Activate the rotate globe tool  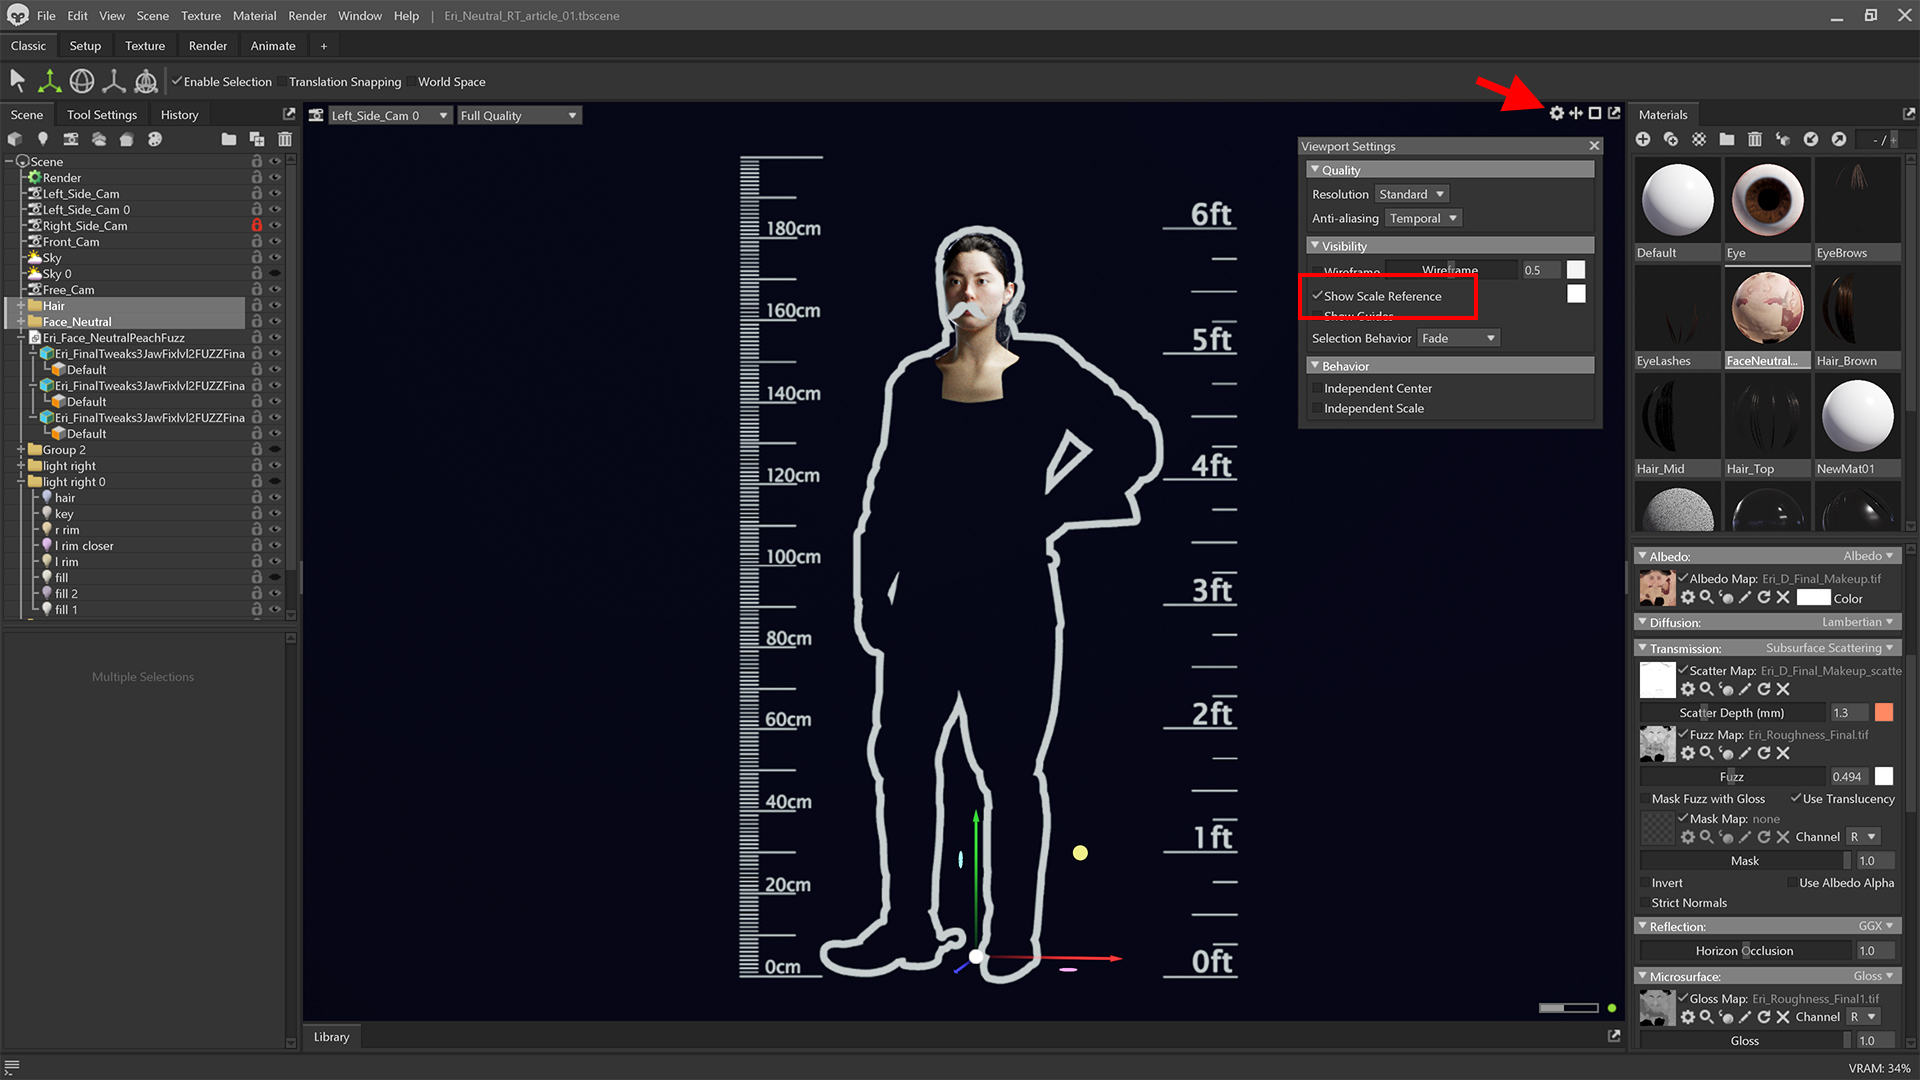point(82,81)
